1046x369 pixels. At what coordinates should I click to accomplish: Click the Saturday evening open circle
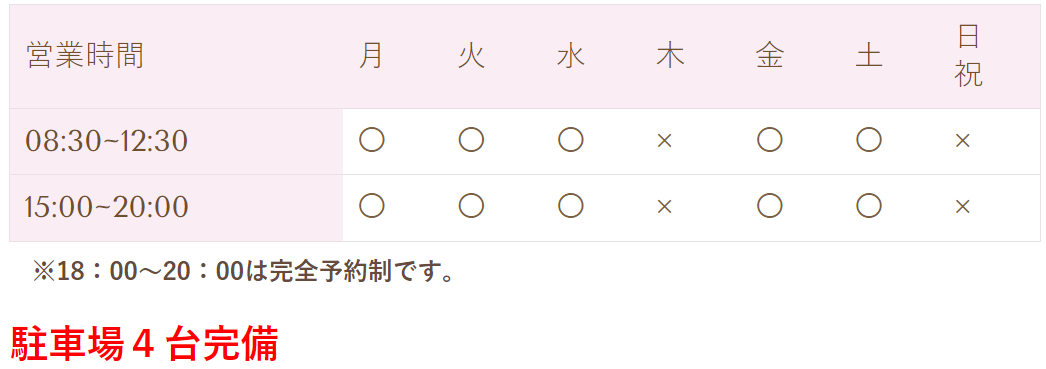coord(869,207)
